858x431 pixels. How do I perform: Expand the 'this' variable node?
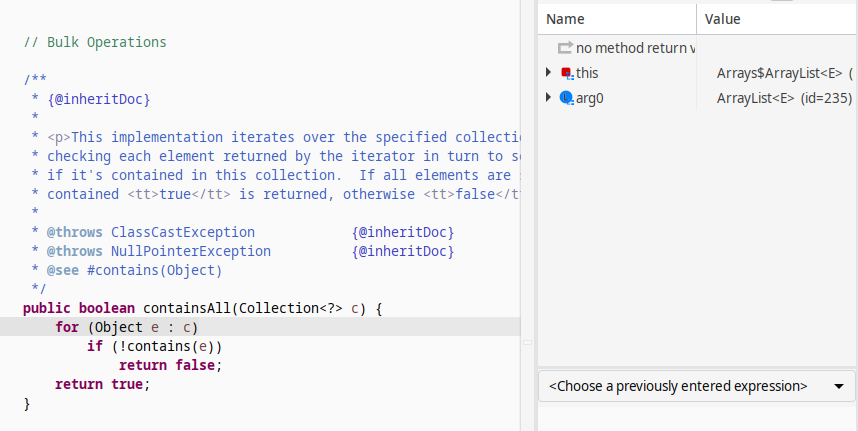coord(548,73)
